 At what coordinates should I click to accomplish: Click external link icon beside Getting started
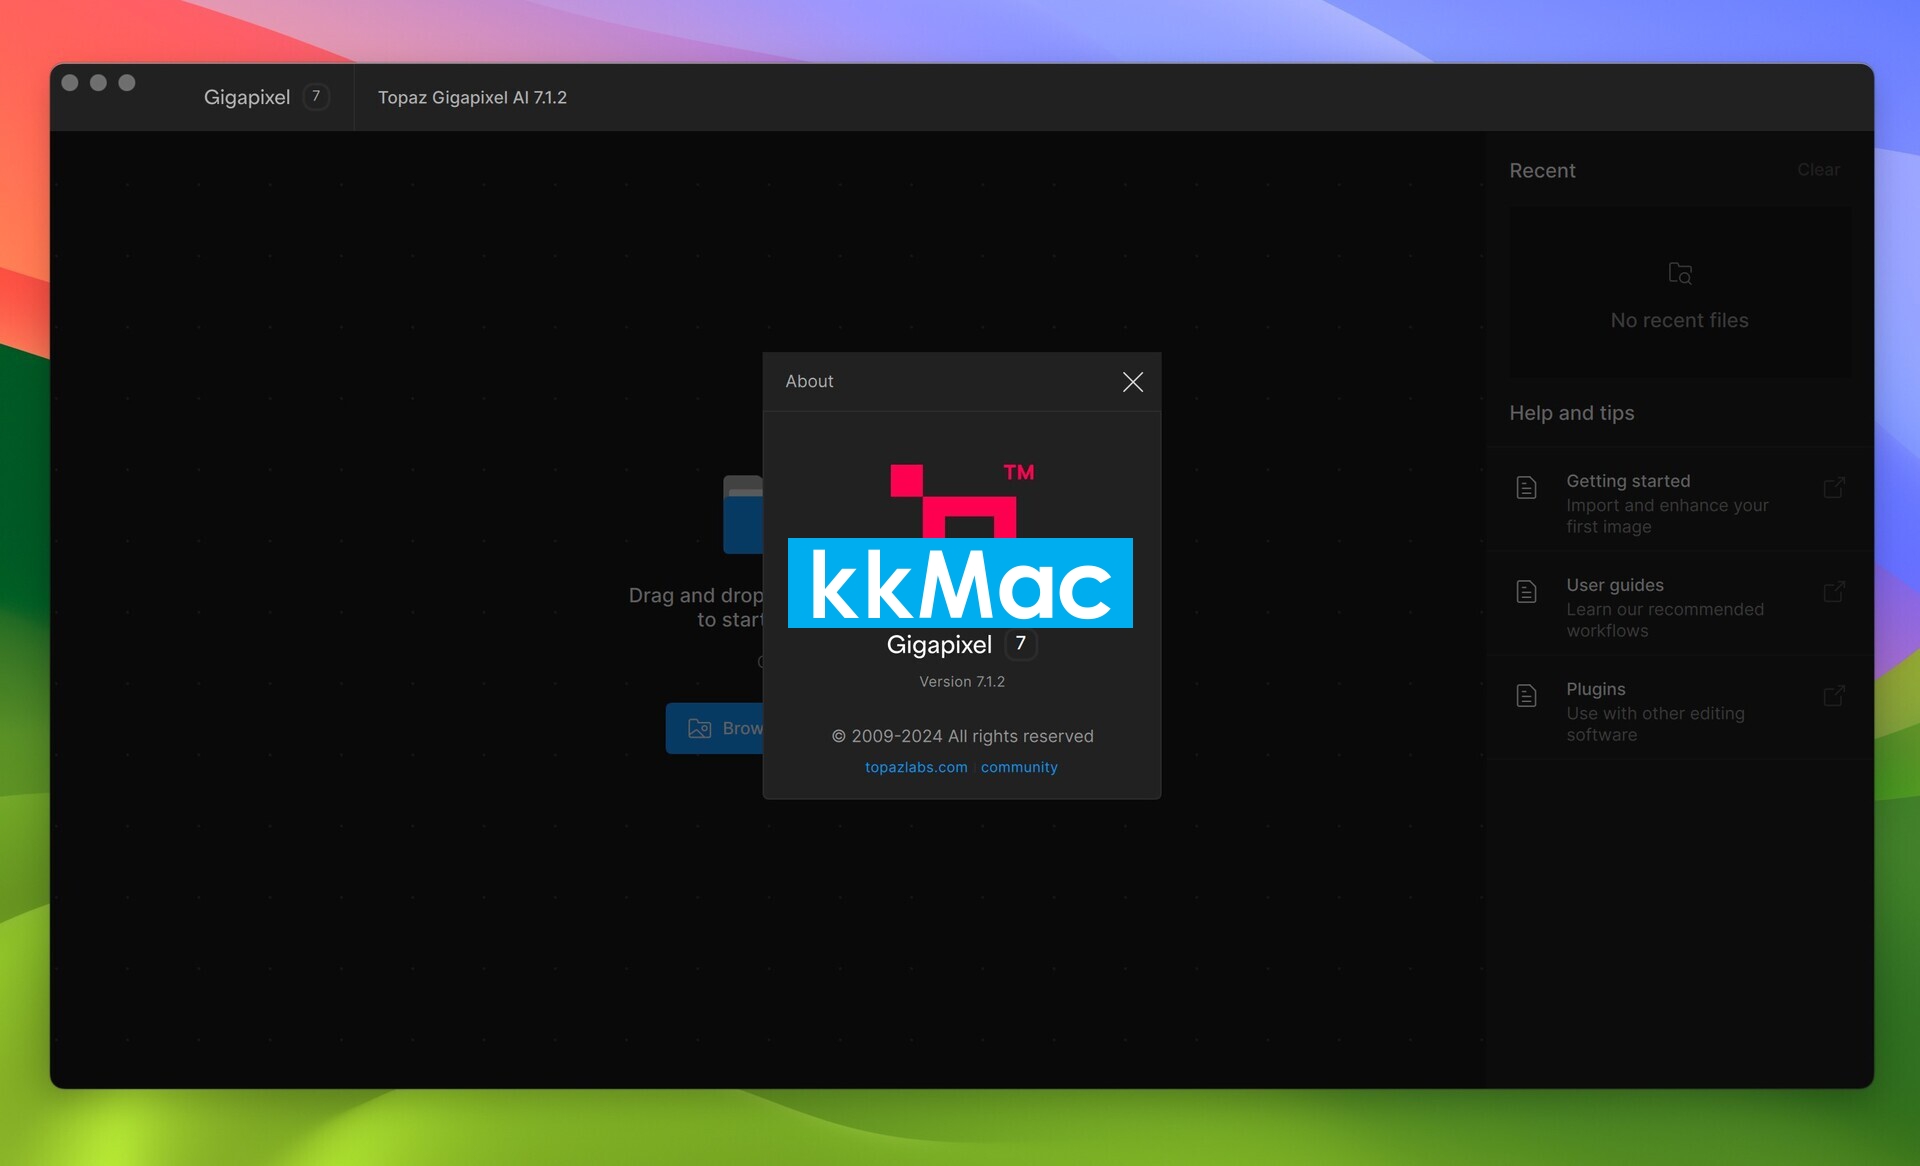click(x=1834, y=488)
